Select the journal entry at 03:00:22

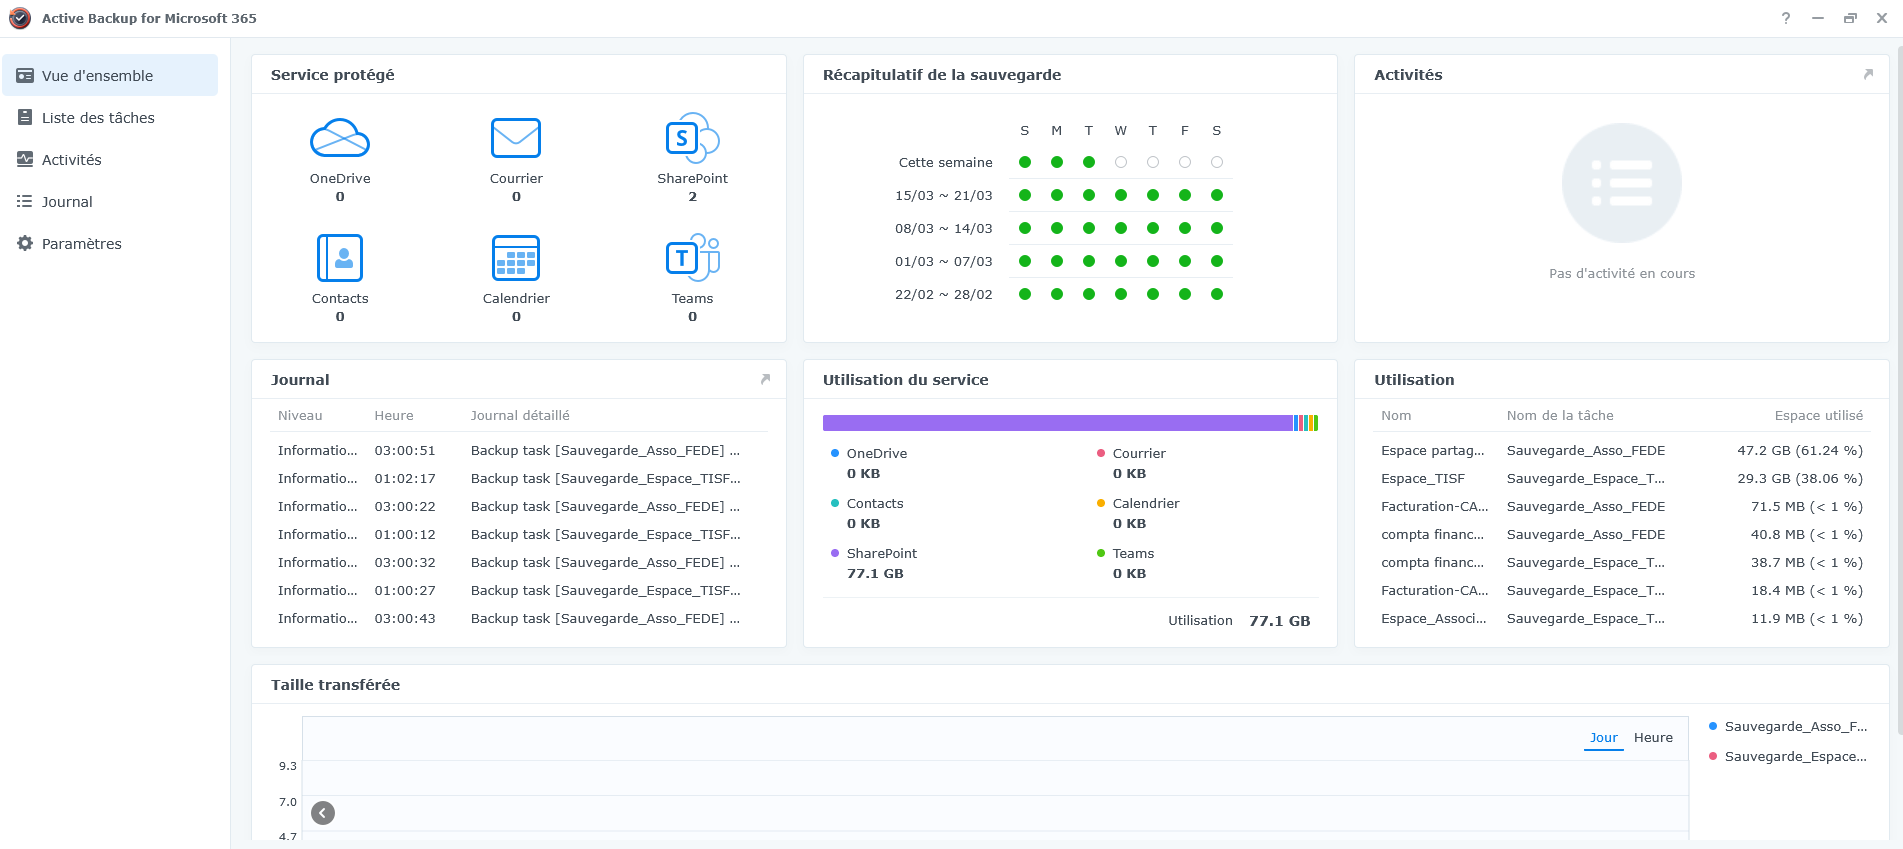click(x=518, y=507)
